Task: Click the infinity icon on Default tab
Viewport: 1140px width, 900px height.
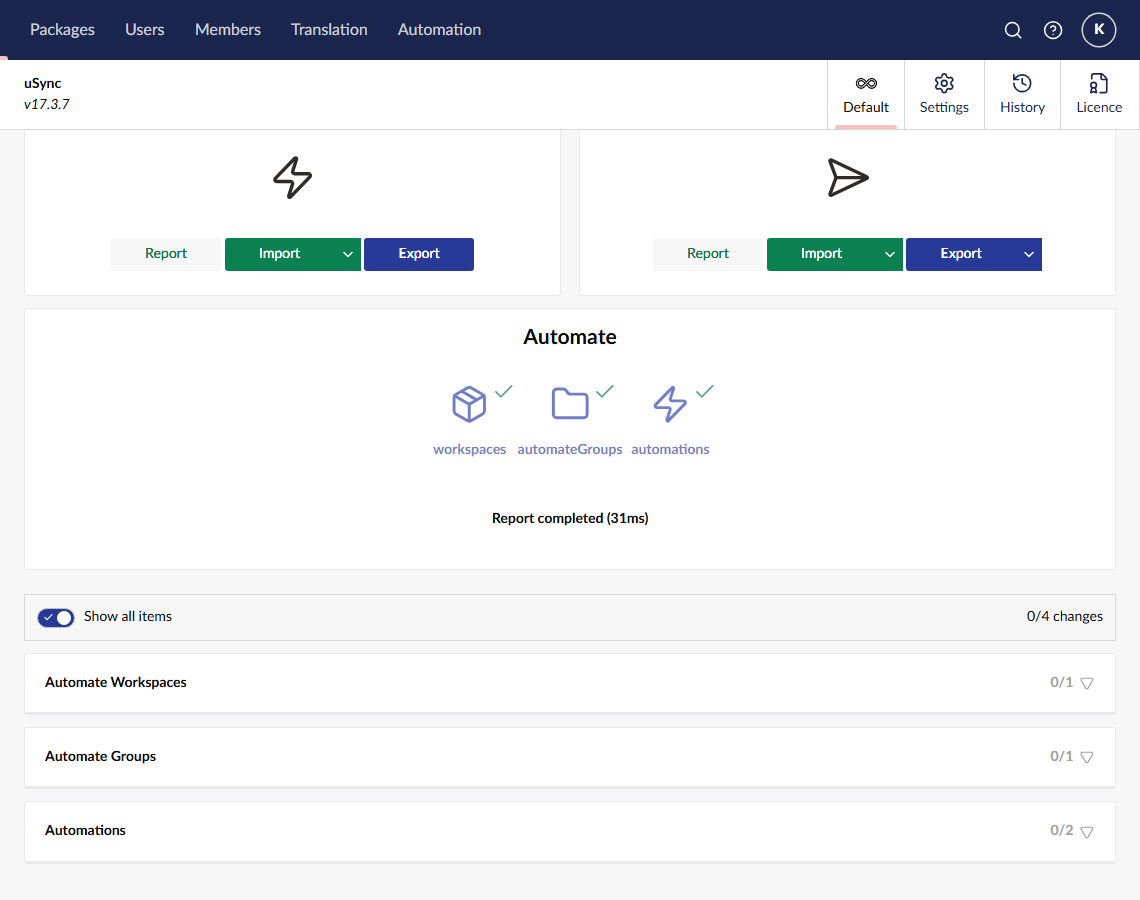Action: point(866,84)
